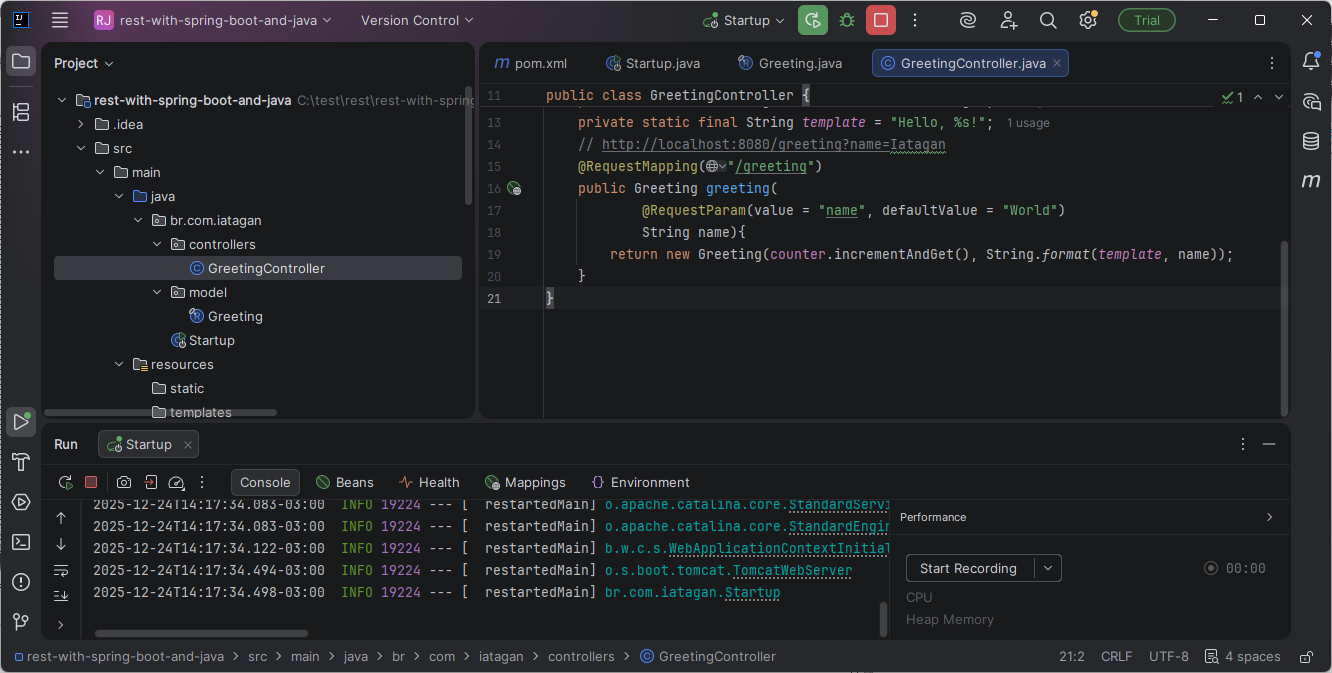Open the Notifications bell panel
1332x673 pixels.
point(1310,62)
